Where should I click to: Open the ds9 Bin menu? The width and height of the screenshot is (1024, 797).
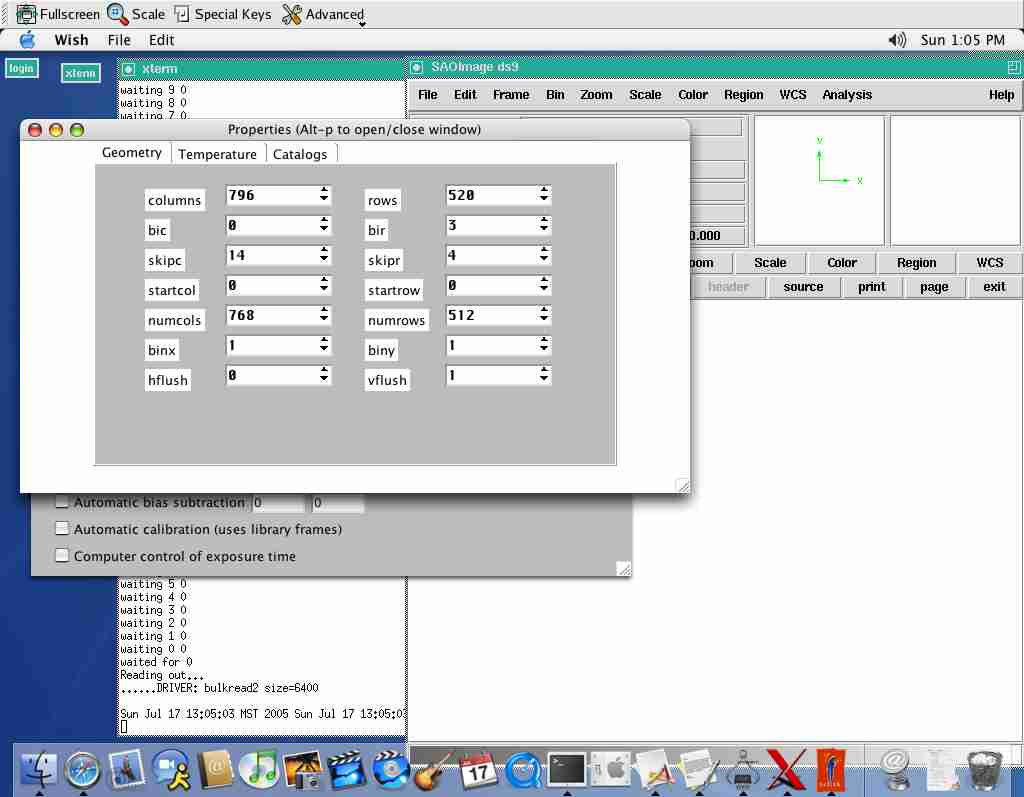pos(555,95)
